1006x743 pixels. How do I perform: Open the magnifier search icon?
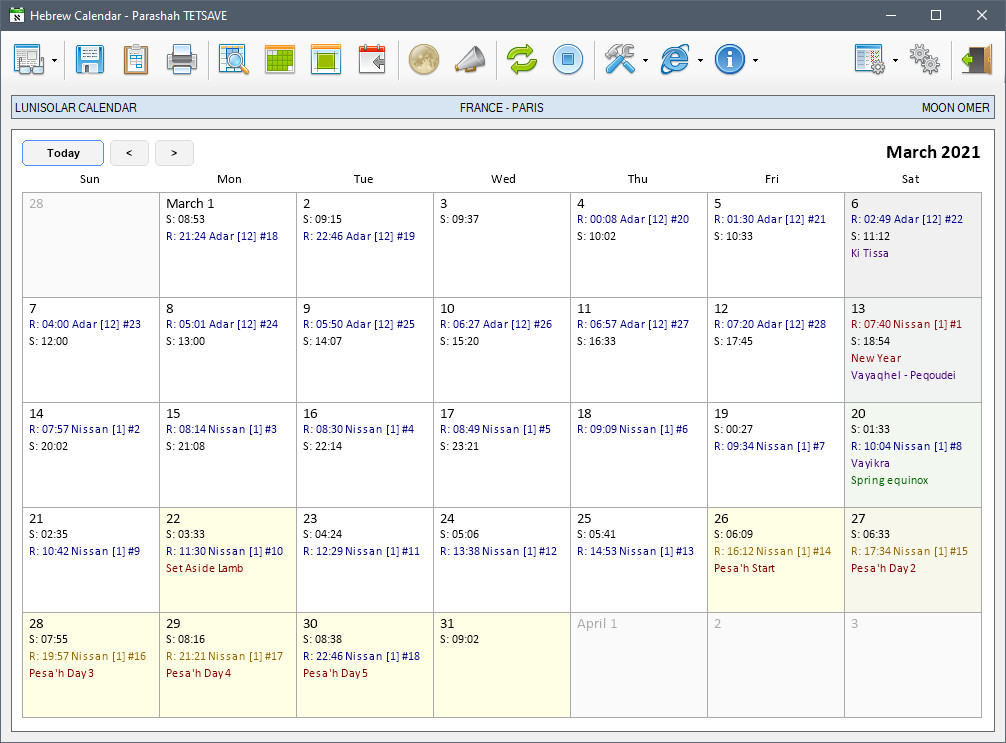(234, 60)
